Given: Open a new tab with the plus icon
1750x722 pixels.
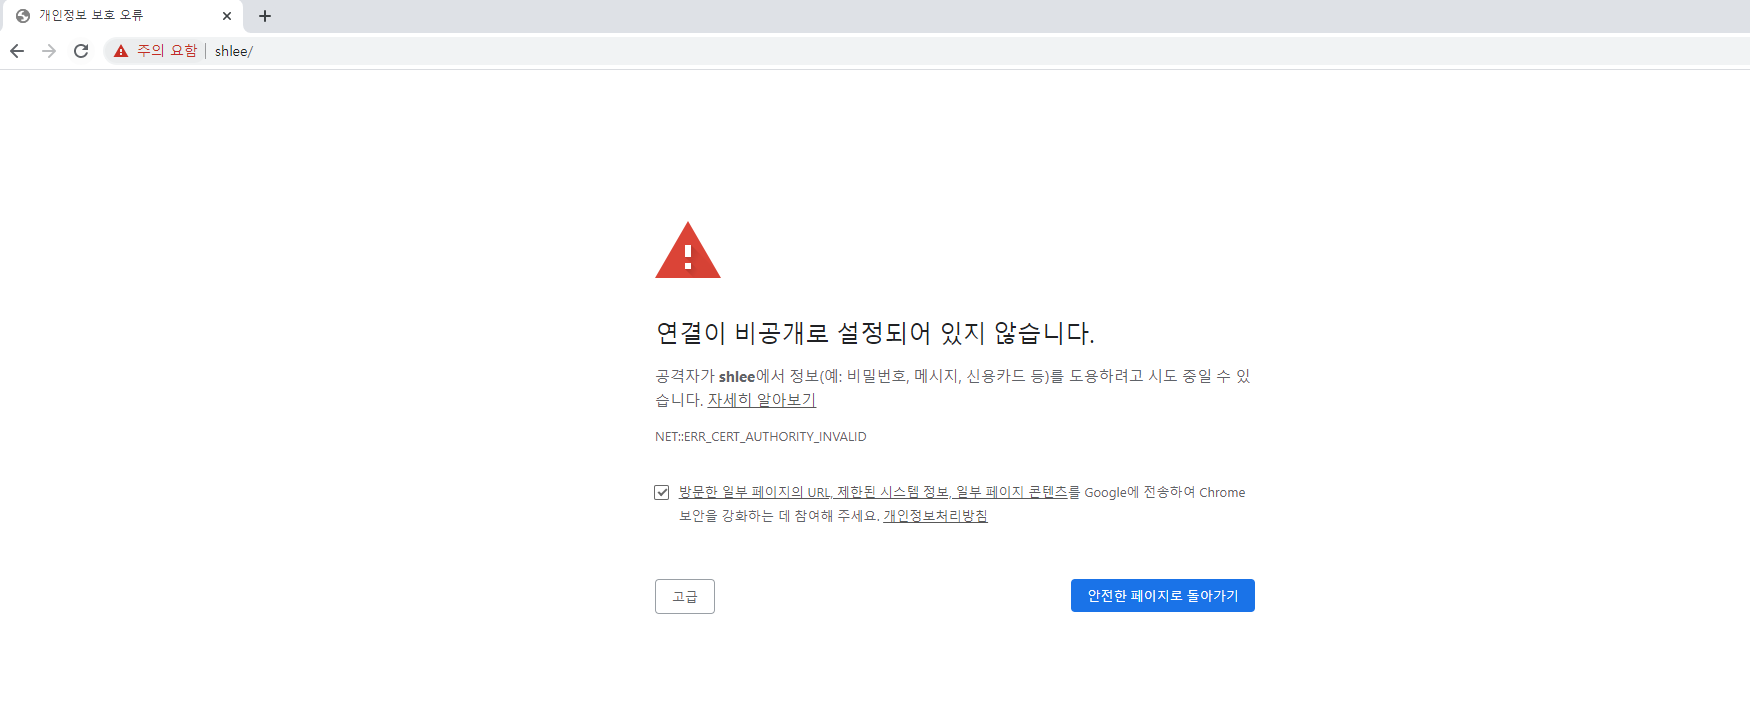Looking at the screenshot, I should click(265, 16).
